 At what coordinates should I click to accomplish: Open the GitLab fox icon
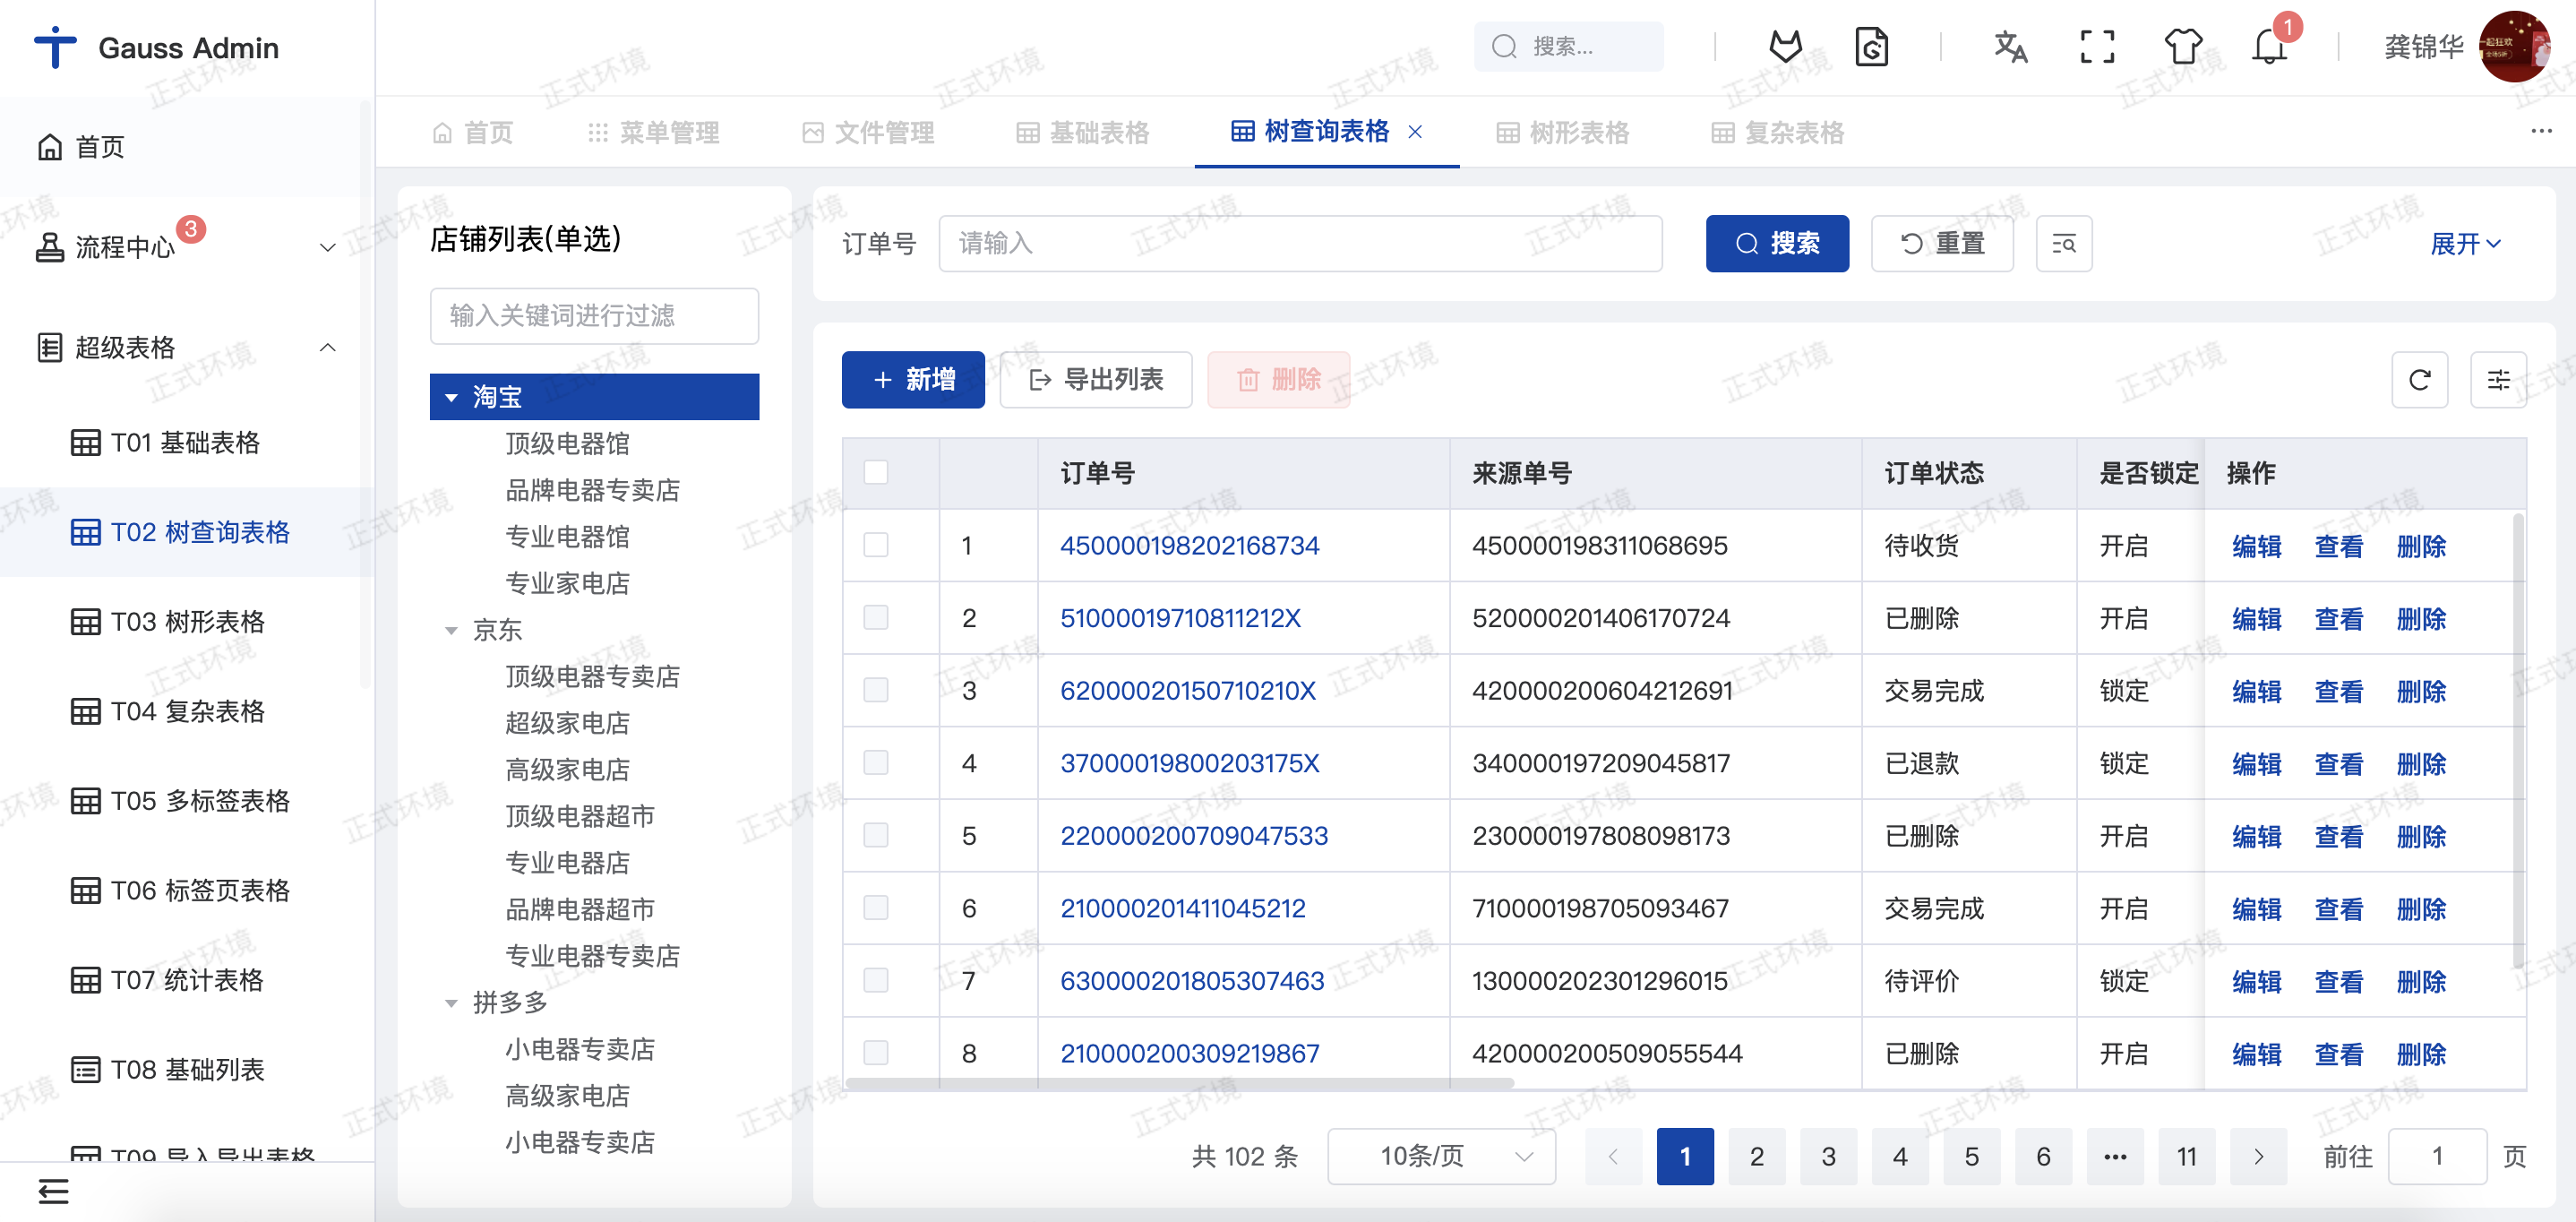(1786, 47)
